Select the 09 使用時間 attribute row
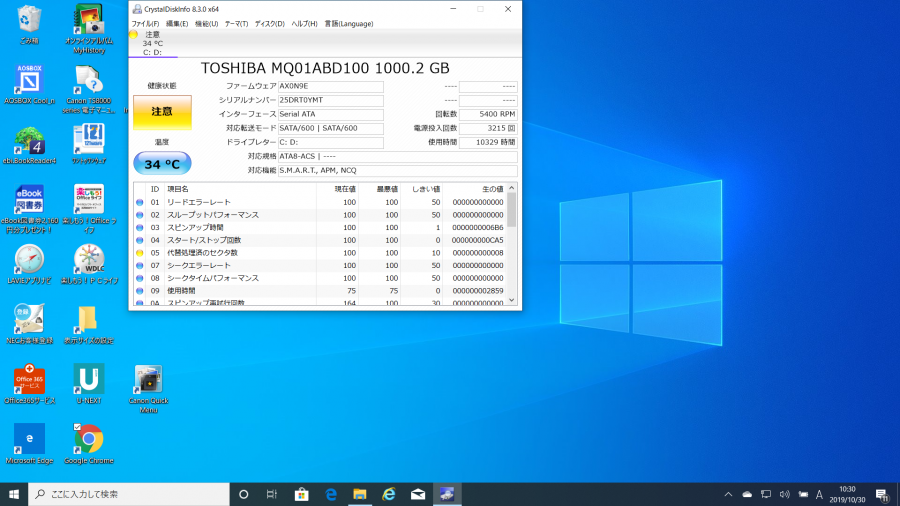The width and height of the screenshot is (900, 506). [x=320, y=291]
